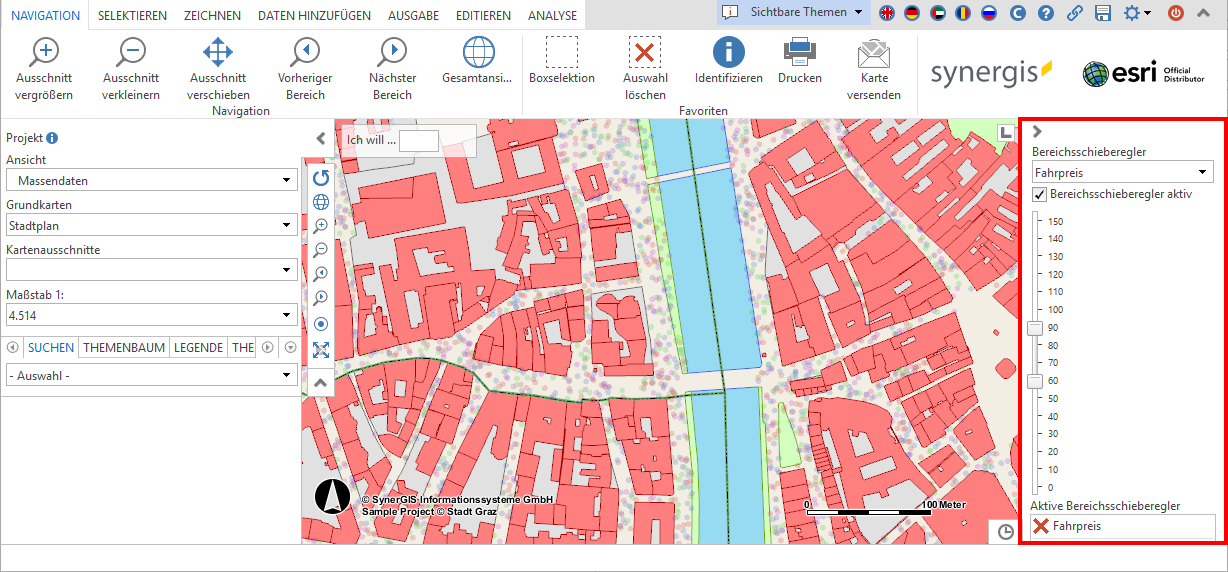Uncheck Bereichsschieberegler aktiv checkbox
The width and height of the screenshot is (1228, 572).
[x=1040, y=194]
